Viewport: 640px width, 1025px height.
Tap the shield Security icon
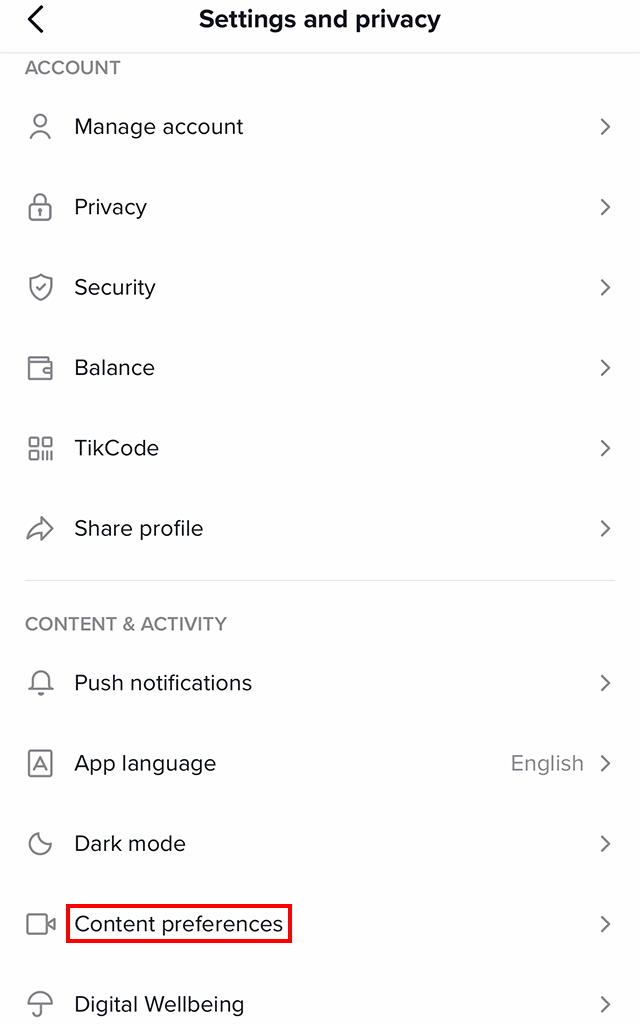pyautogui.click(x=40, y=288)
